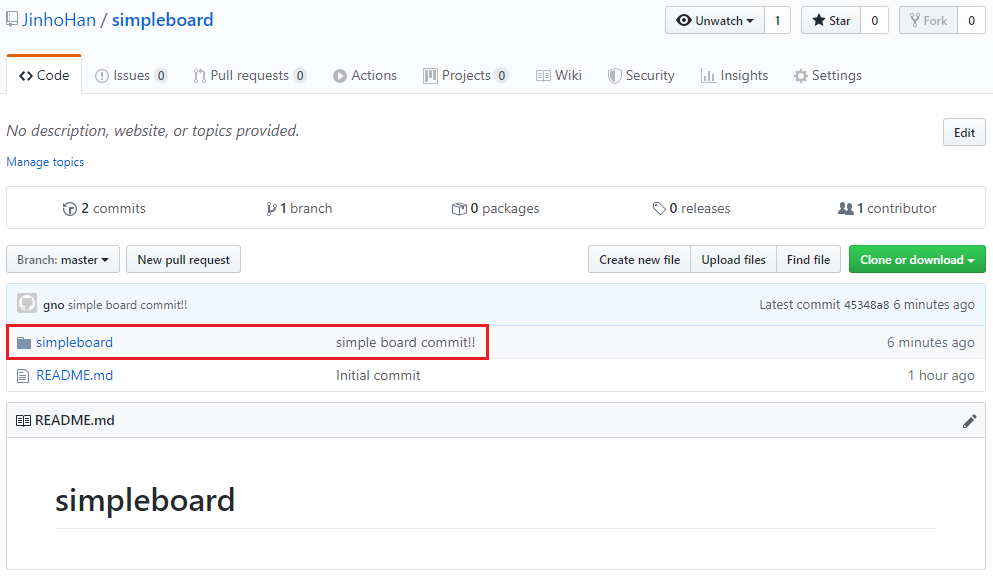
Task: Click the README book icon in header
Action: pyautogui.click(x=23, y=421)
